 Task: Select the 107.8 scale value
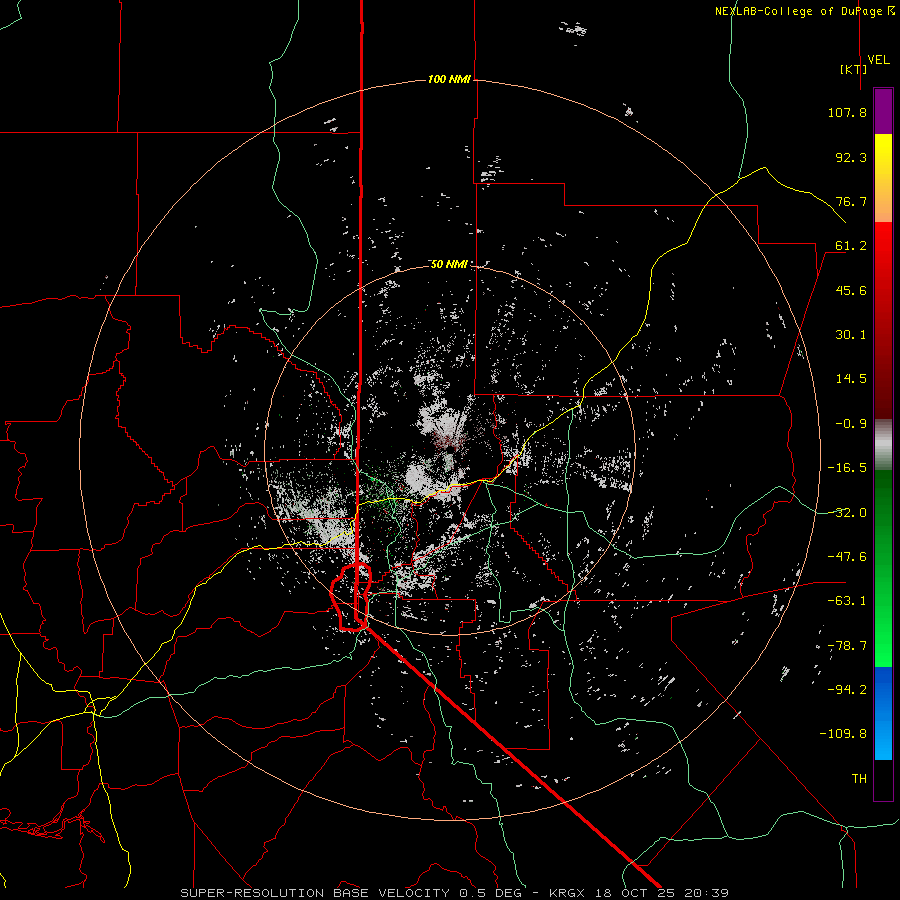(x=847, y=112)
